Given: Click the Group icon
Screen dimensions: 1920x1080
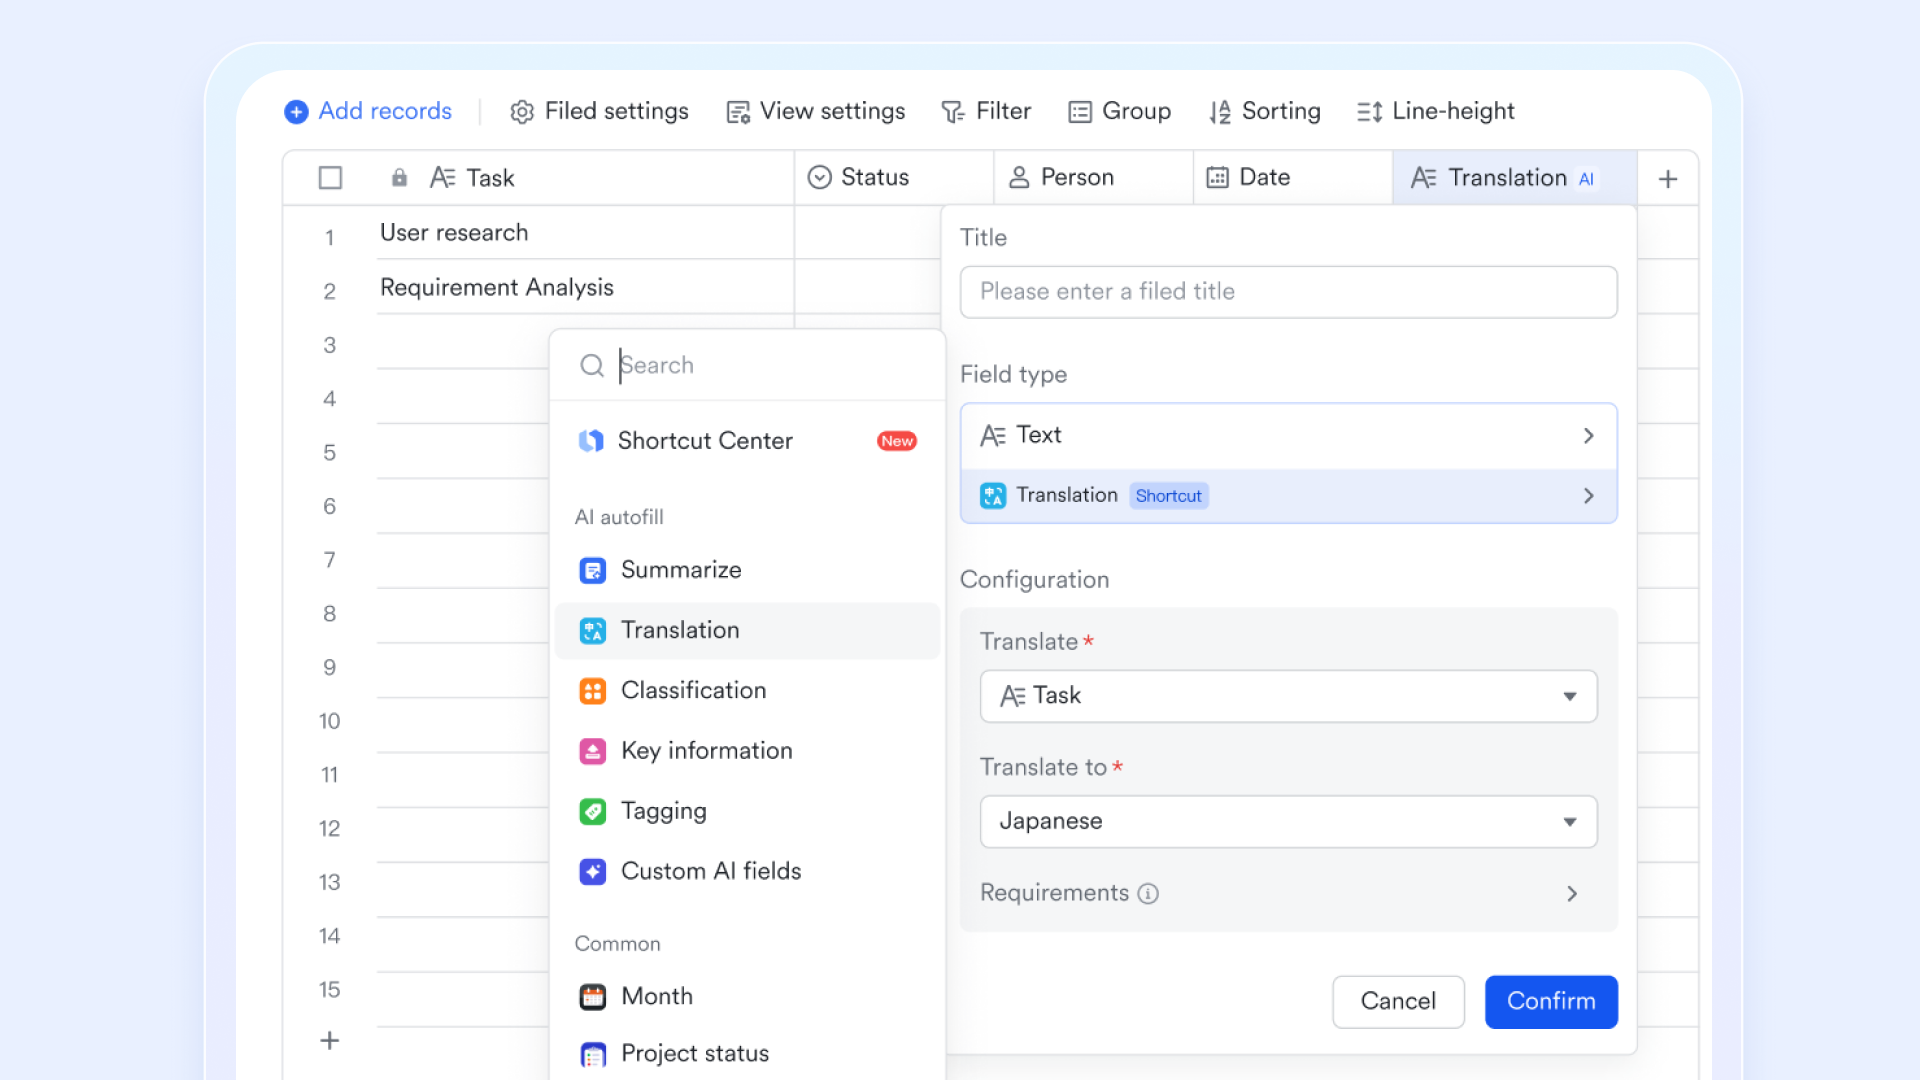Looking at the screenshot, I should coord(1080,112).
